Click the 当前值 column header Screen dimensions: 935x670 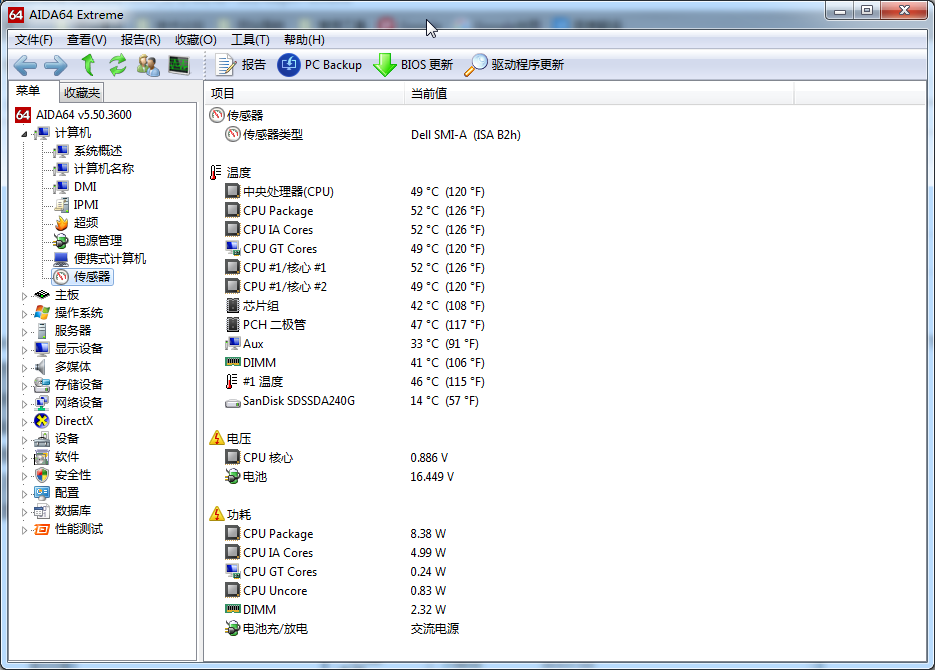599,94
